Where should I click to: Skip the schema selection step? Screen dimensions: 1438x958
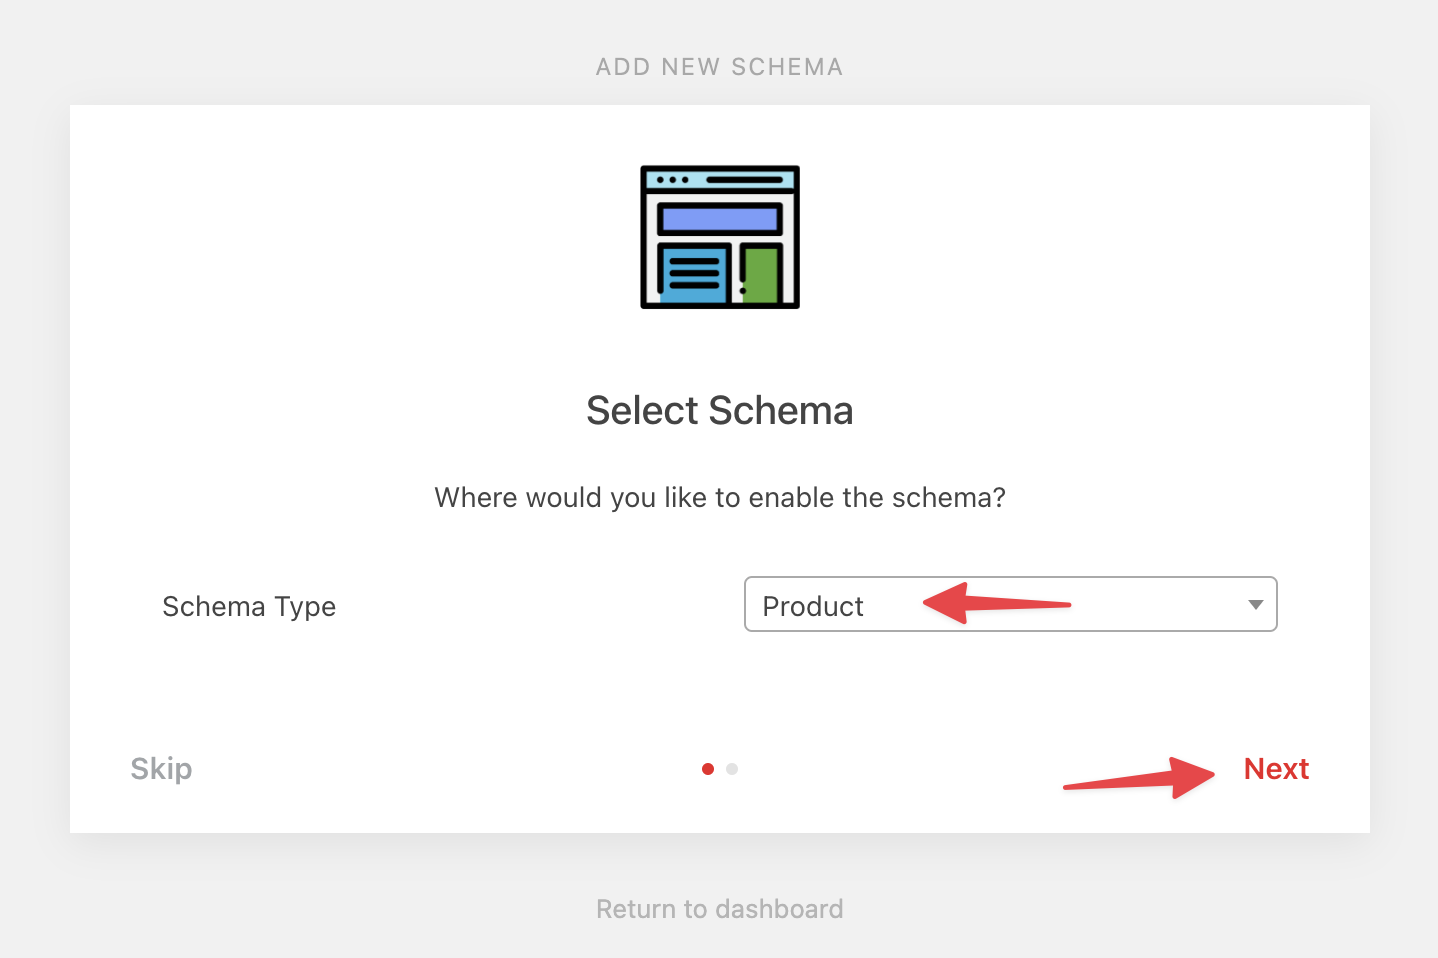(161, 769)
